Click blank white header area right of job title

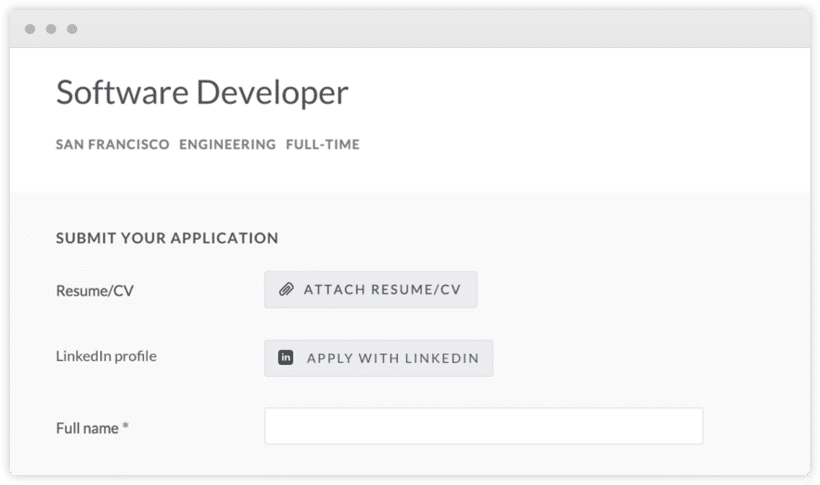pyautogui.click(x=575, y=93)
